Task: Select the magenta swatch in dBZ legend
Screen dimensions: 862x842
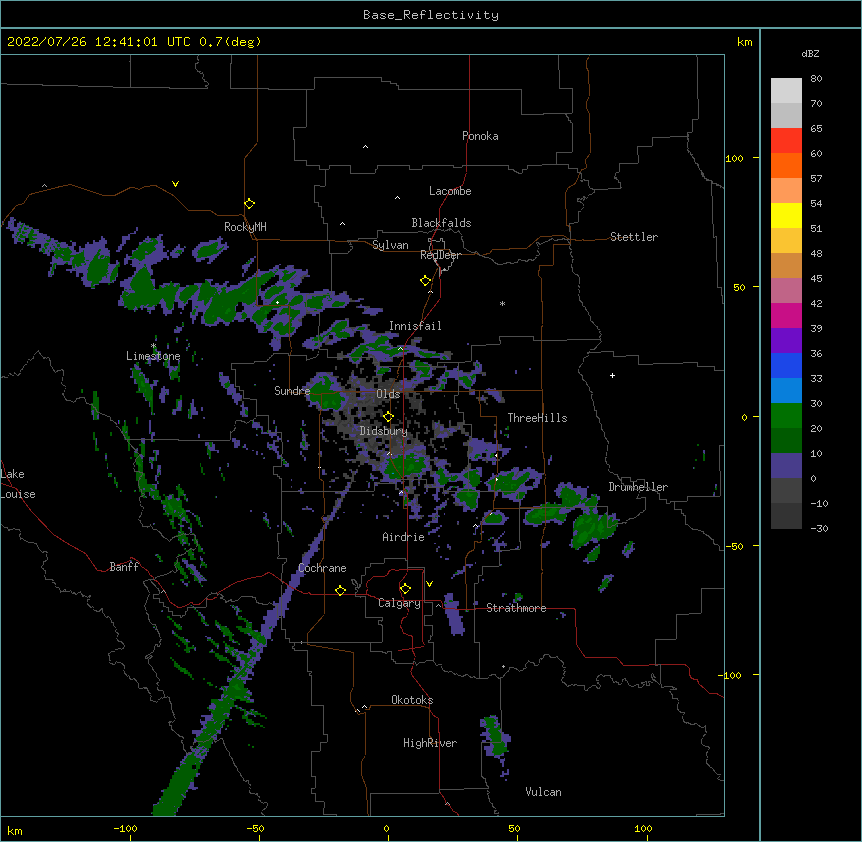Action: 786,315
